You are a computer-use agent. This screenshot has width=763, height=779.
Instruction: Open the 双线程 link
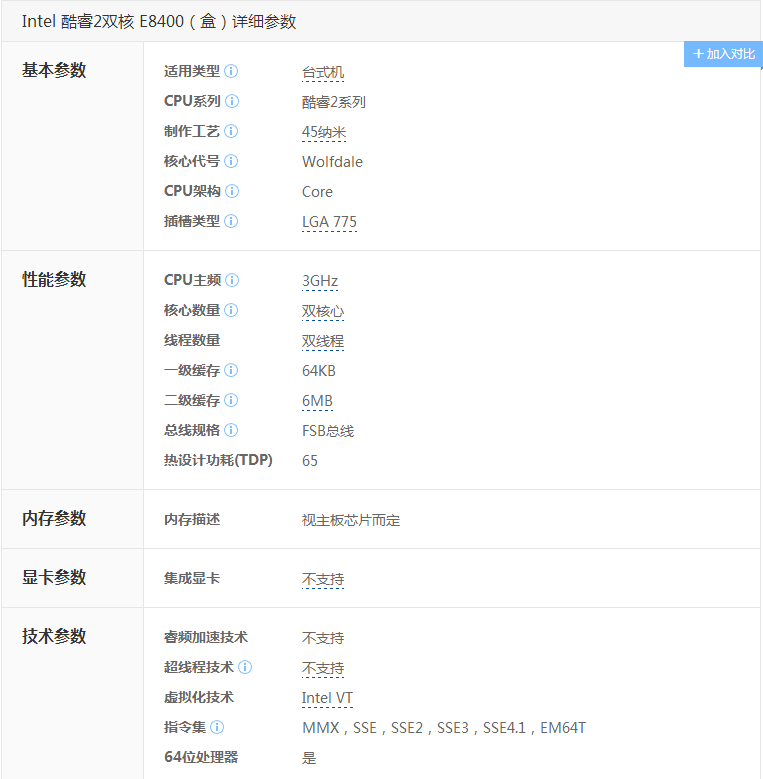click(323, 341)
